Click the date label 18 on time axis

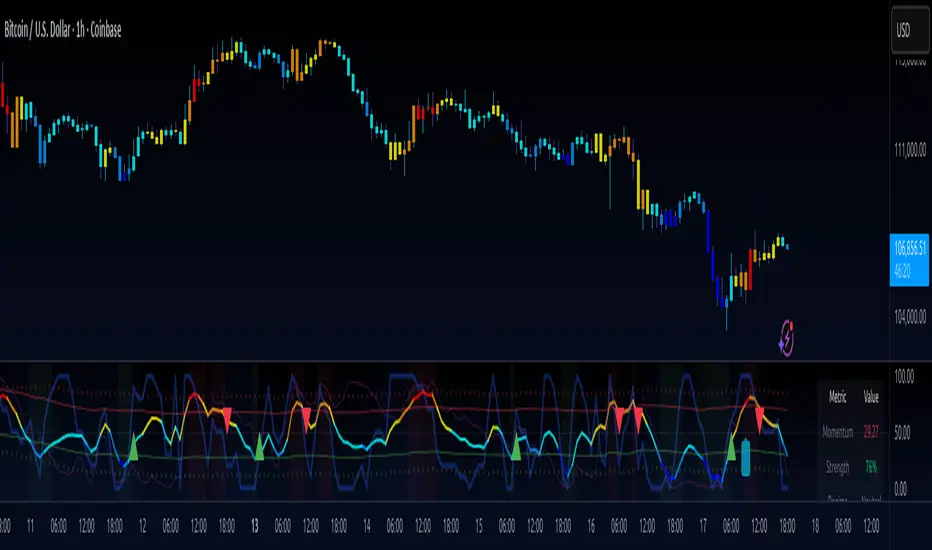point(815,526)
